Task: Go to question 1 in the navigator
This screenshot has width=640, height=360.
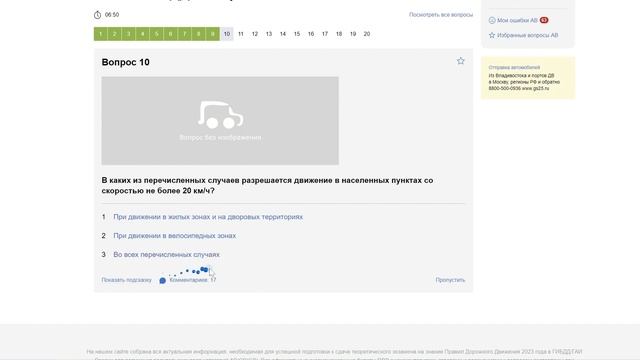Action: [x=101, y=34]
